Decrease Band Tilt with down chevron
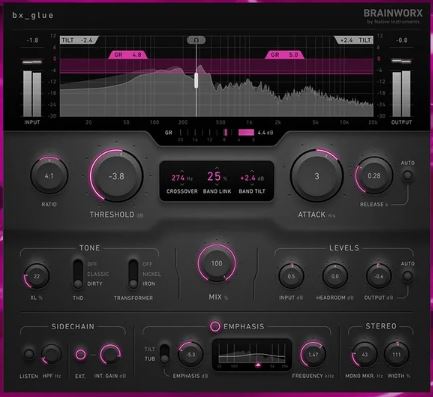The width and height of the screenshot is (433, 397). pyautogui.click(x=251, y=185)
